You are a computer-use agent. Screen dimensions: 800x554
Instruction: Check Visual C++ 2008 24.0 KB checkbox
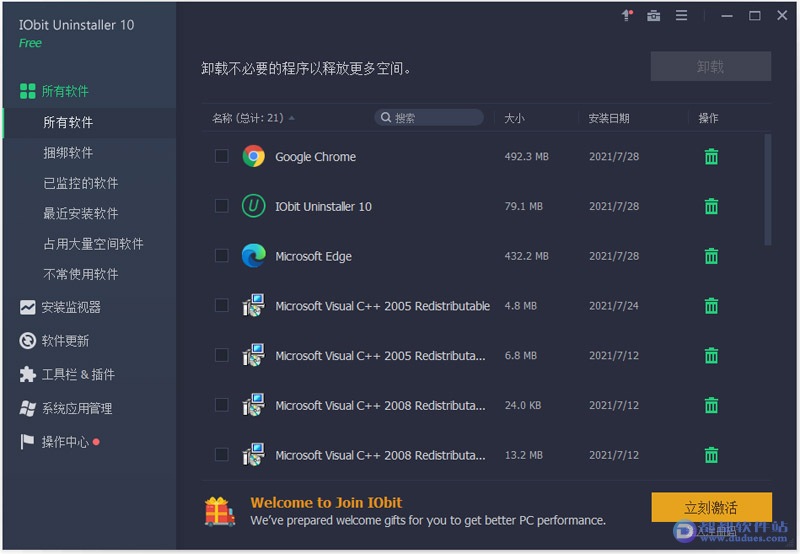point(221,405)
